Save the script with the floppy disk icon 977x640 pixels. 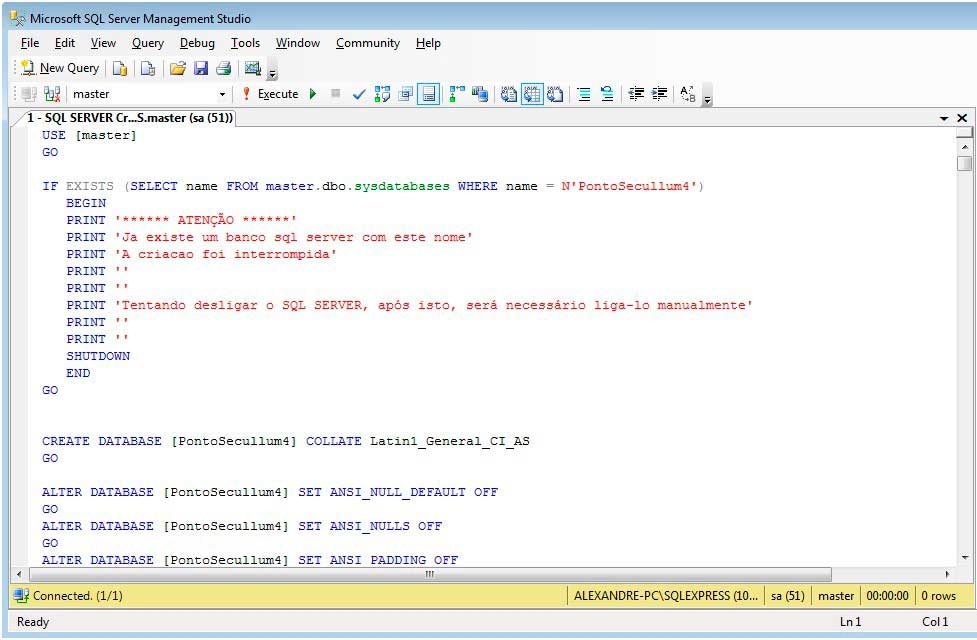click(200, 68)
